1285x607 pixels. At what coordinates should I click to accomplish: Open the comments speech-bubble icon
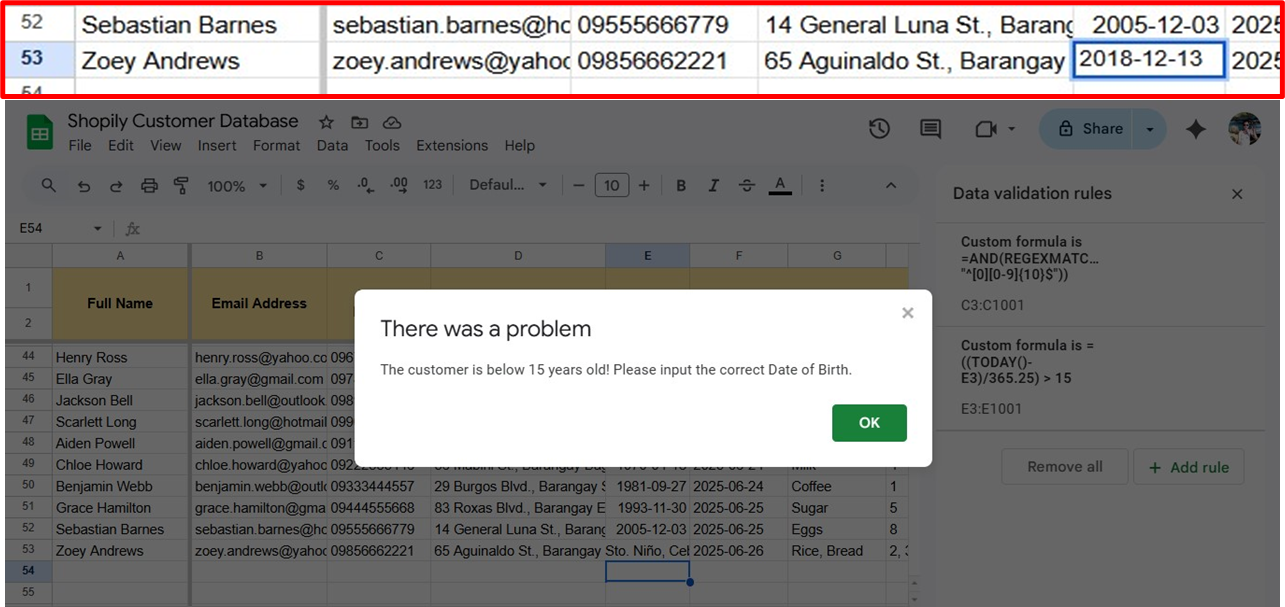click(931, 129)
